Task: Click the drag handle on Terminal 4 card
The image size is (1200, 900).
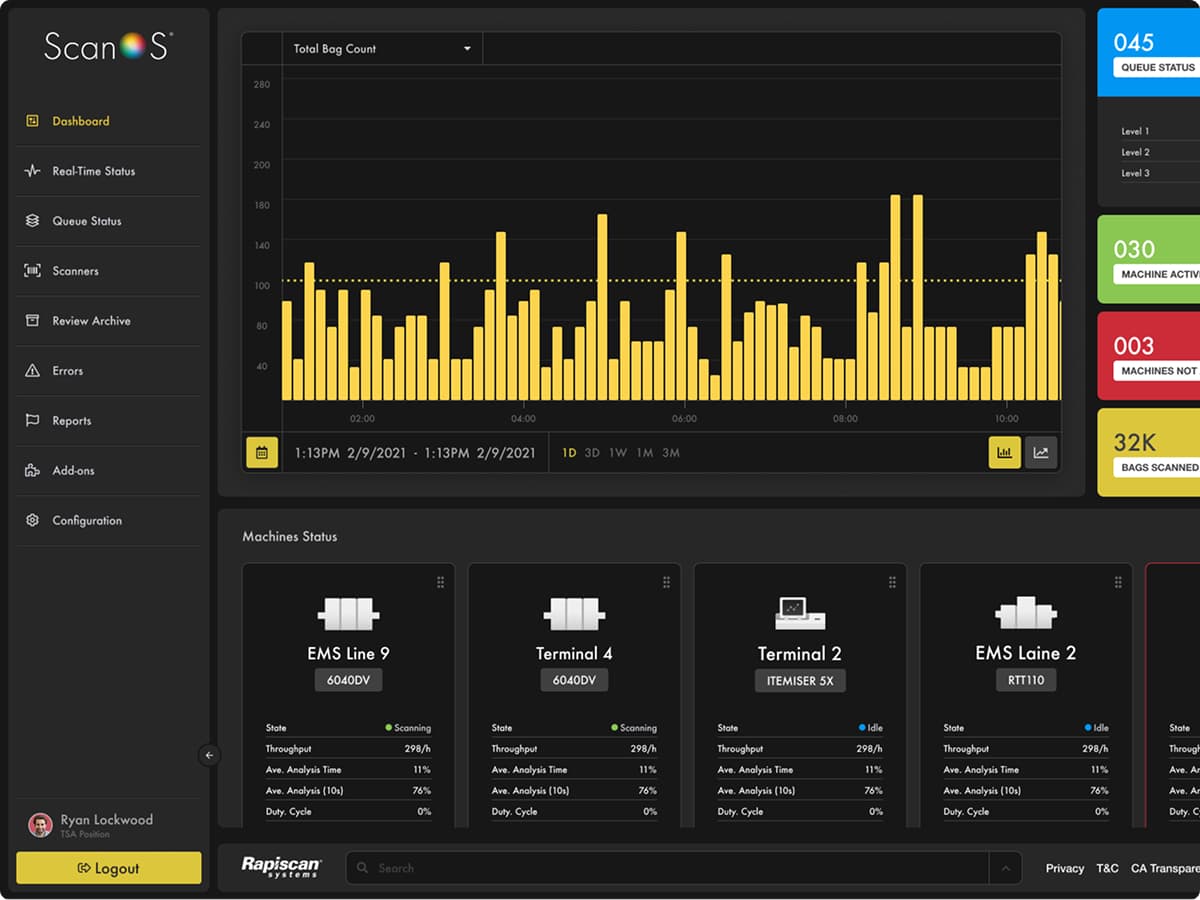Action: (666, 580)
